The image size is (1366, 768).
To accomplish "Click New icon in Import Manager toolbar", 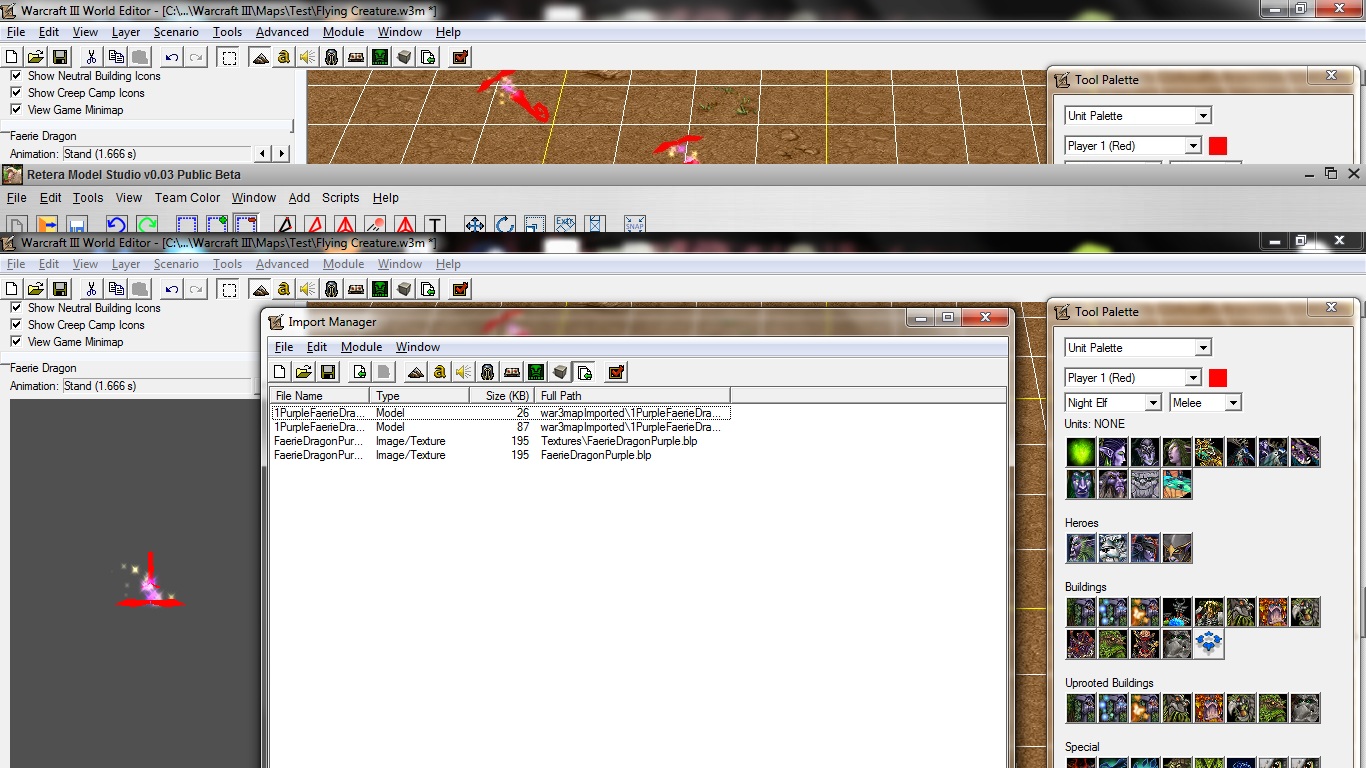I will click(x=280, y=372).
